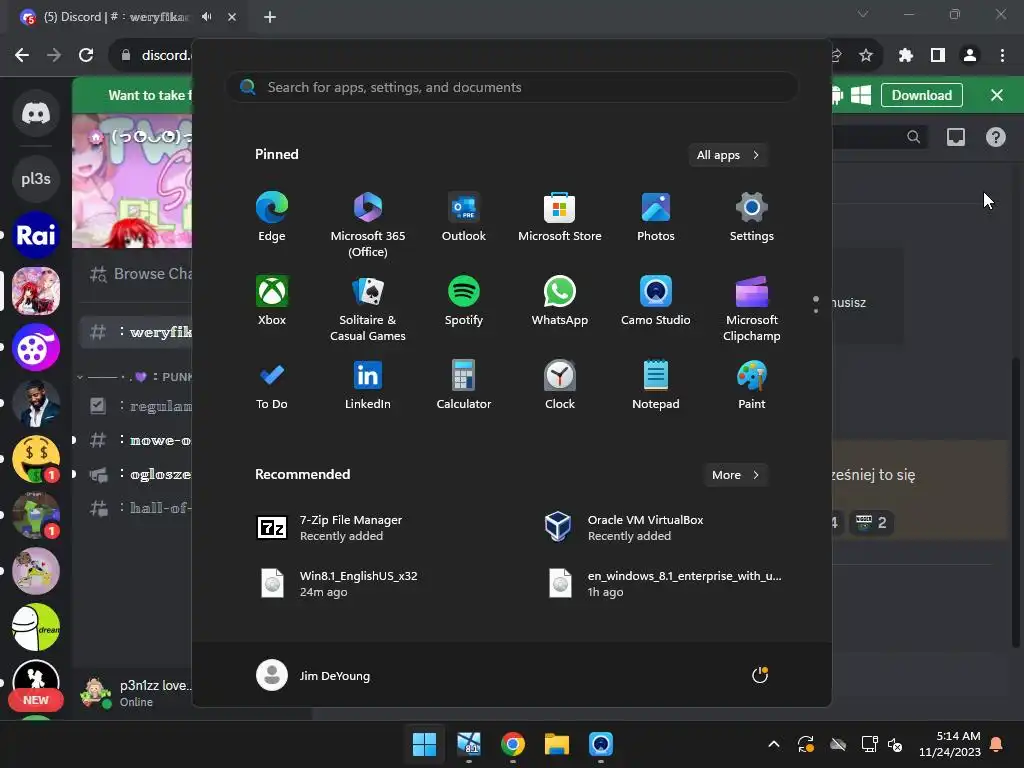Open WhatsApp pinned app
The width and height of the screenshot is (1024, 768).
pos(560,301)
